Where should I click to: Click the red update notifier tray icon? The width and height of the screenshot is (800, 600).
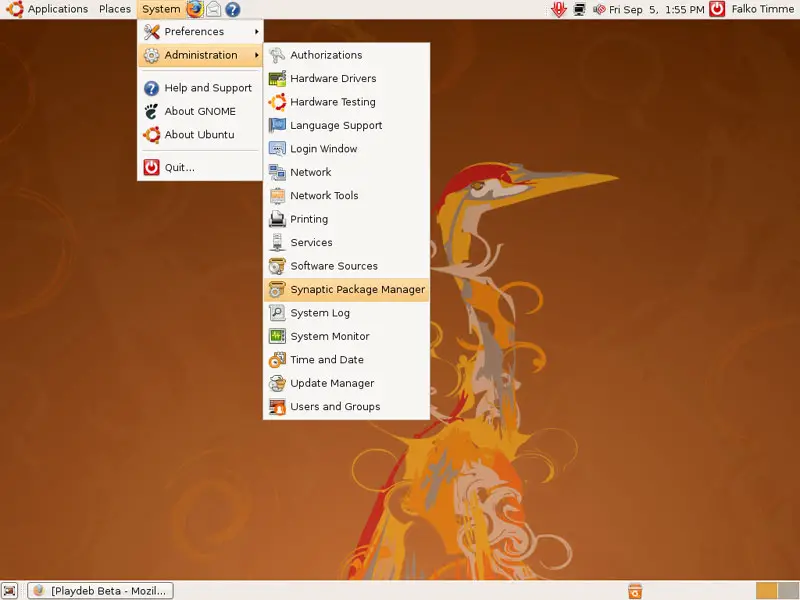[x=560, y=9]
